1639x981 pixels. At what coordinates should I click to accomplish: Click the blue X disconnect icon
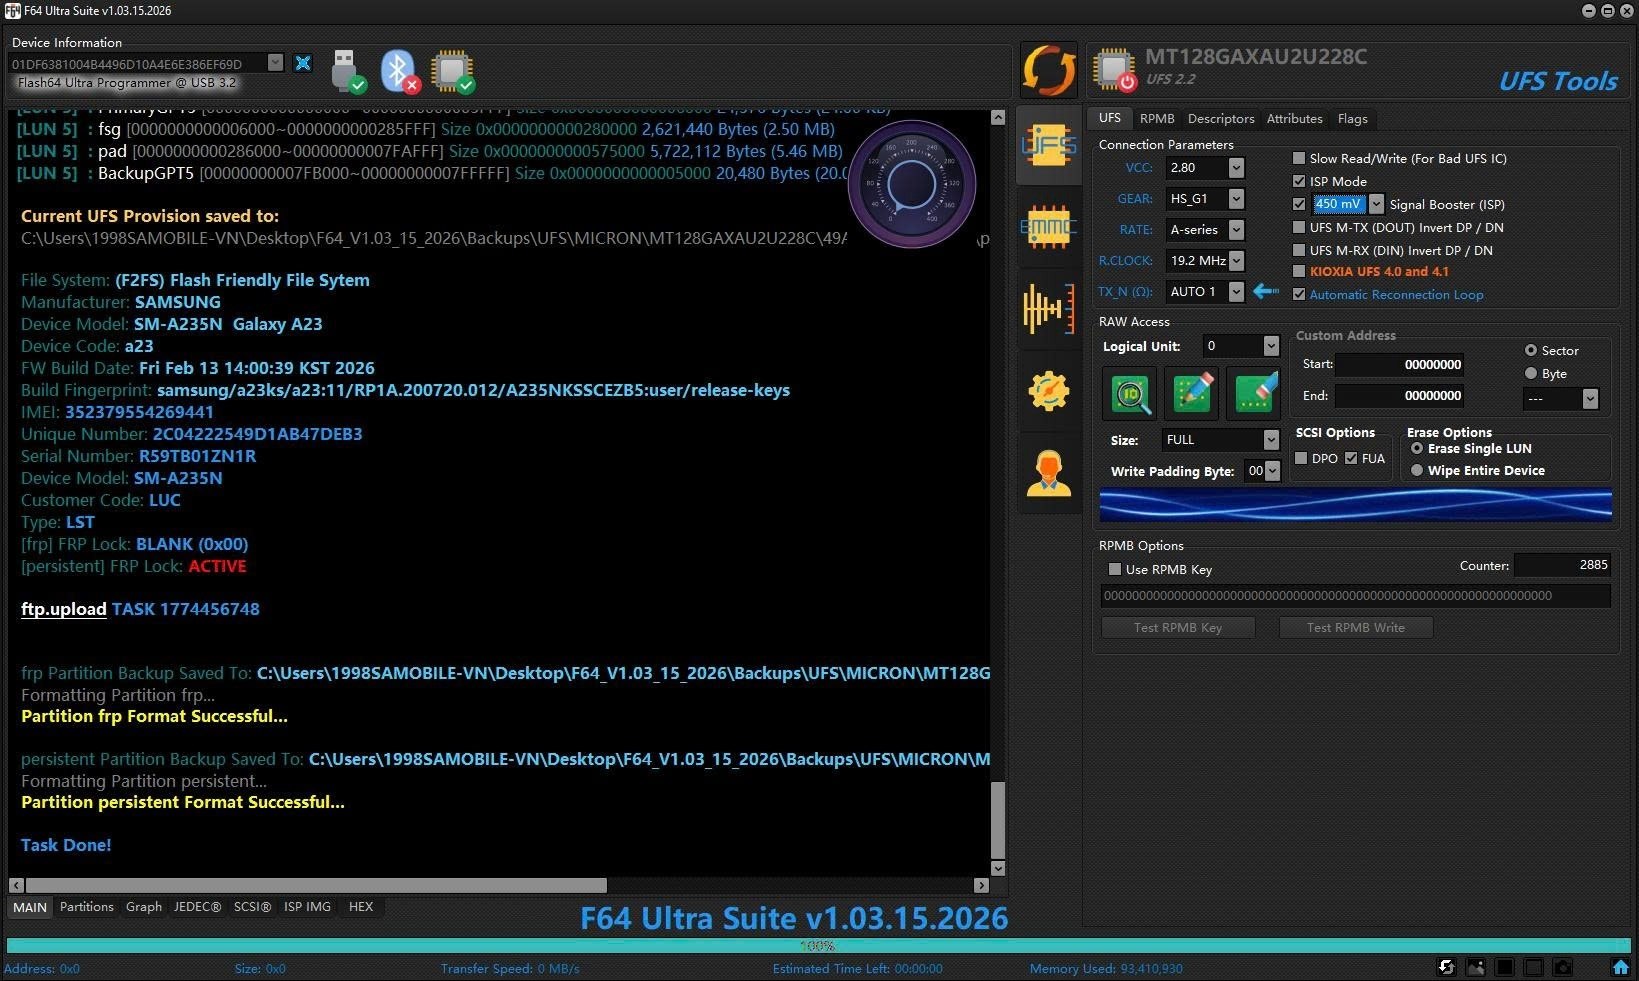click(x=303, y=63)
